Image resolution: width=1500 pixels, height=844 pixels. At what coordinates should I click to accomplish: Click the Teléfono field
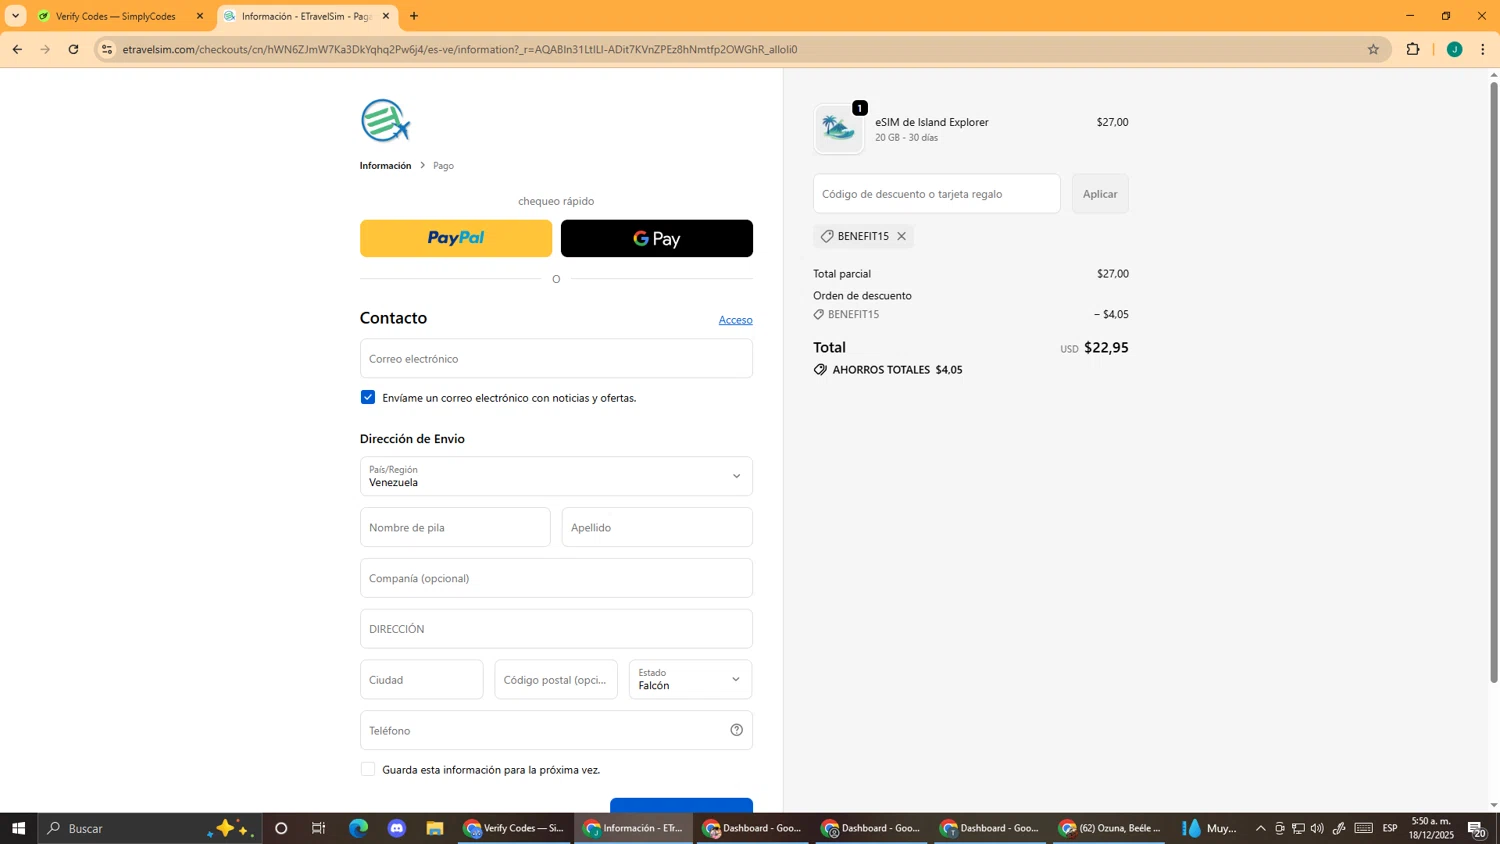(556, 730)
